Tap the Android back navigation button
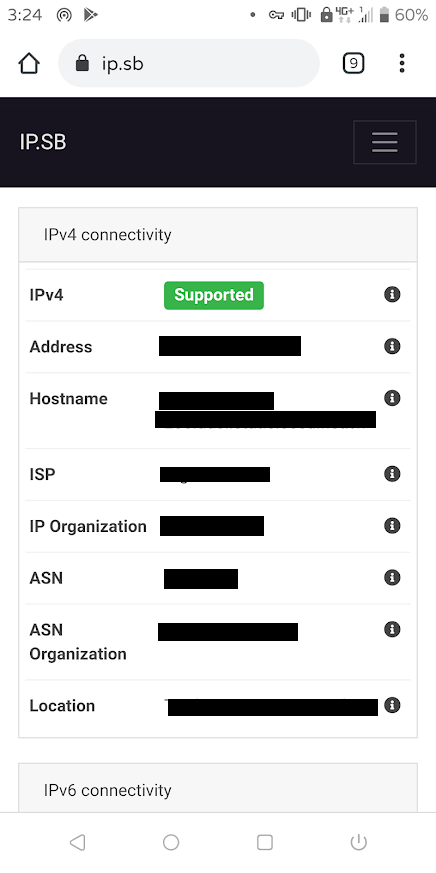This screenshot has width=436, height=873. click(x=77, y=842)
